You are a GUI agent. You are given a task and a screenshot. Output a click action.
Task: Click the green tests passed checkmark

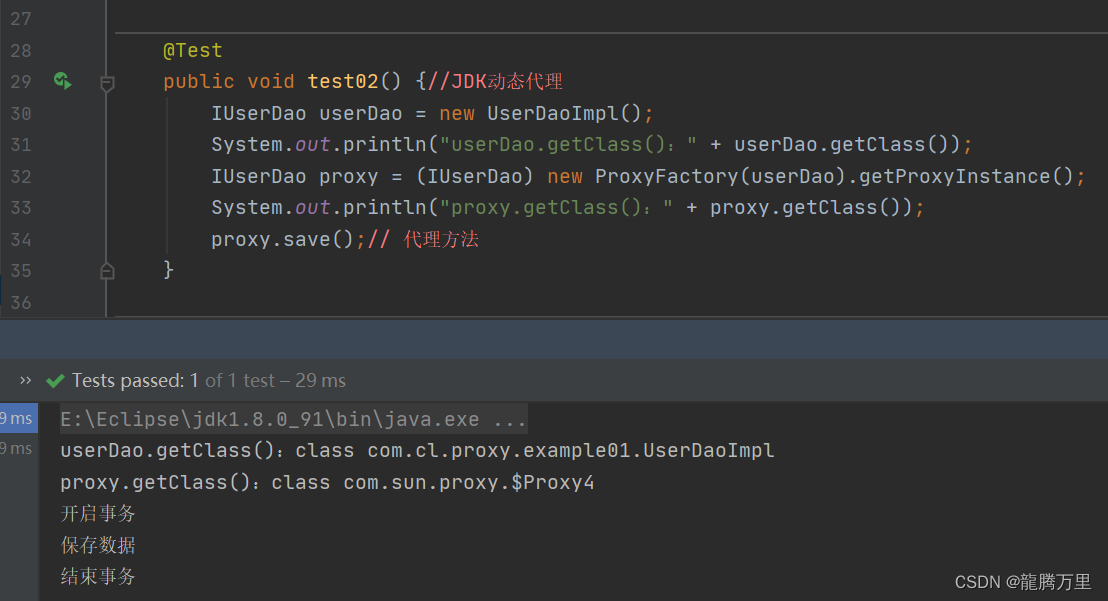(55, 381)
